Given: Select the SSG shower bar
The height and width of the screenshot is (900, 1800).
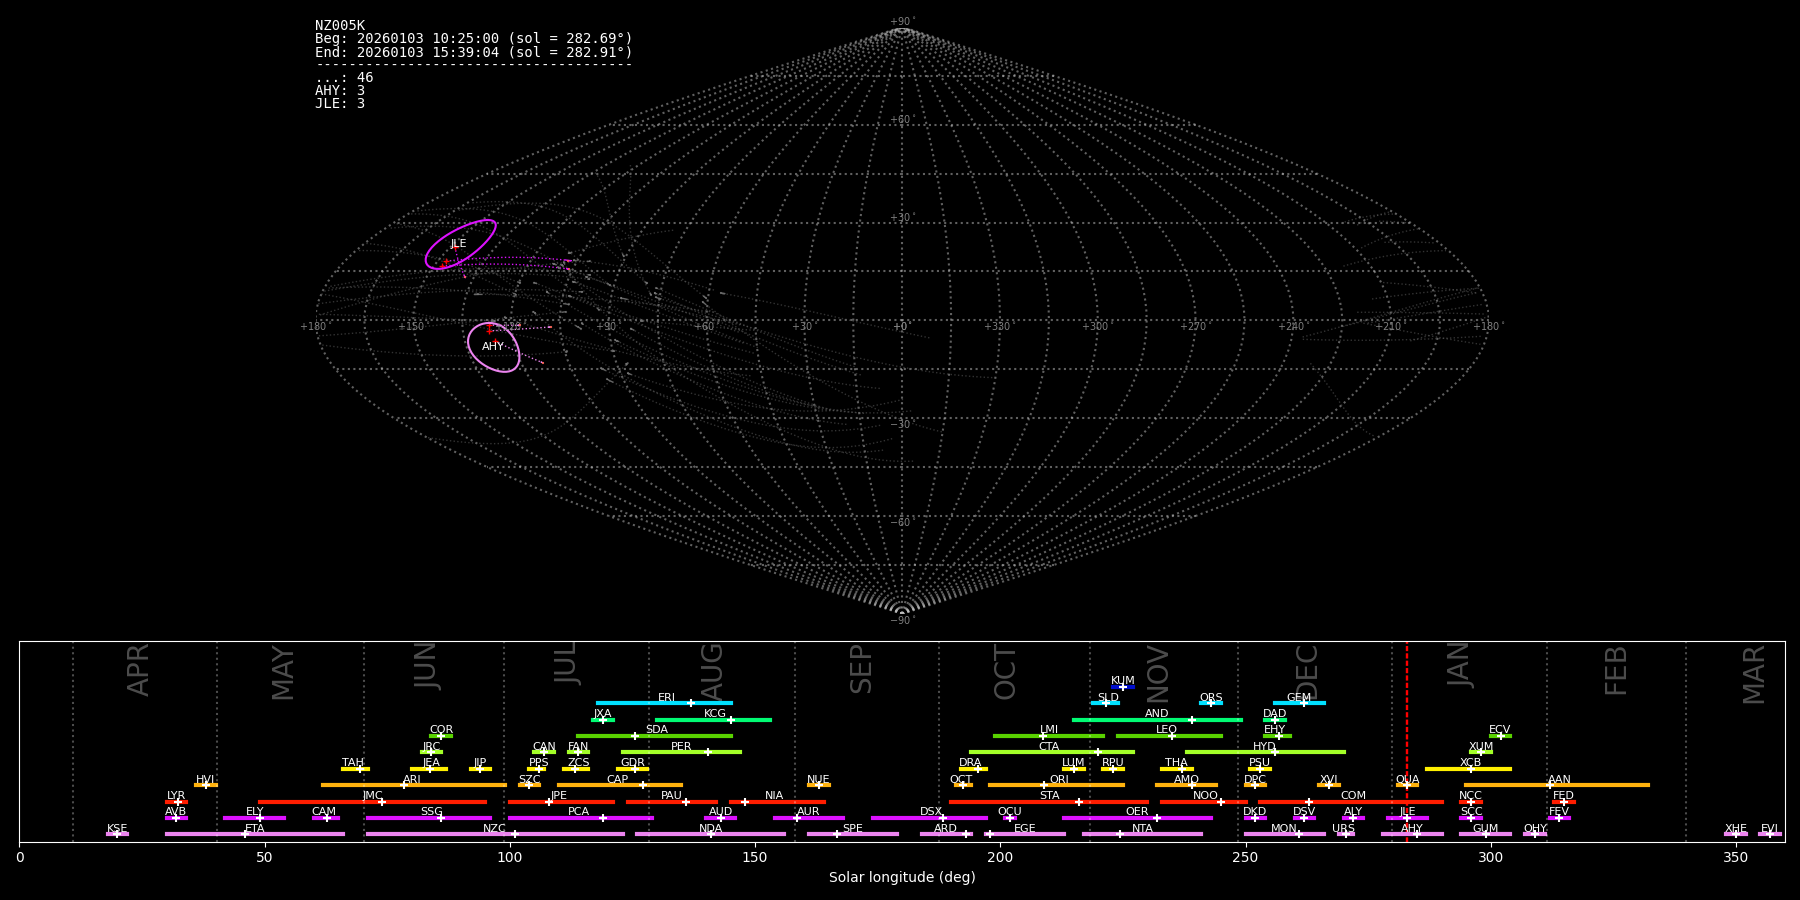Looking at the screenshot, I should [429, 818].
